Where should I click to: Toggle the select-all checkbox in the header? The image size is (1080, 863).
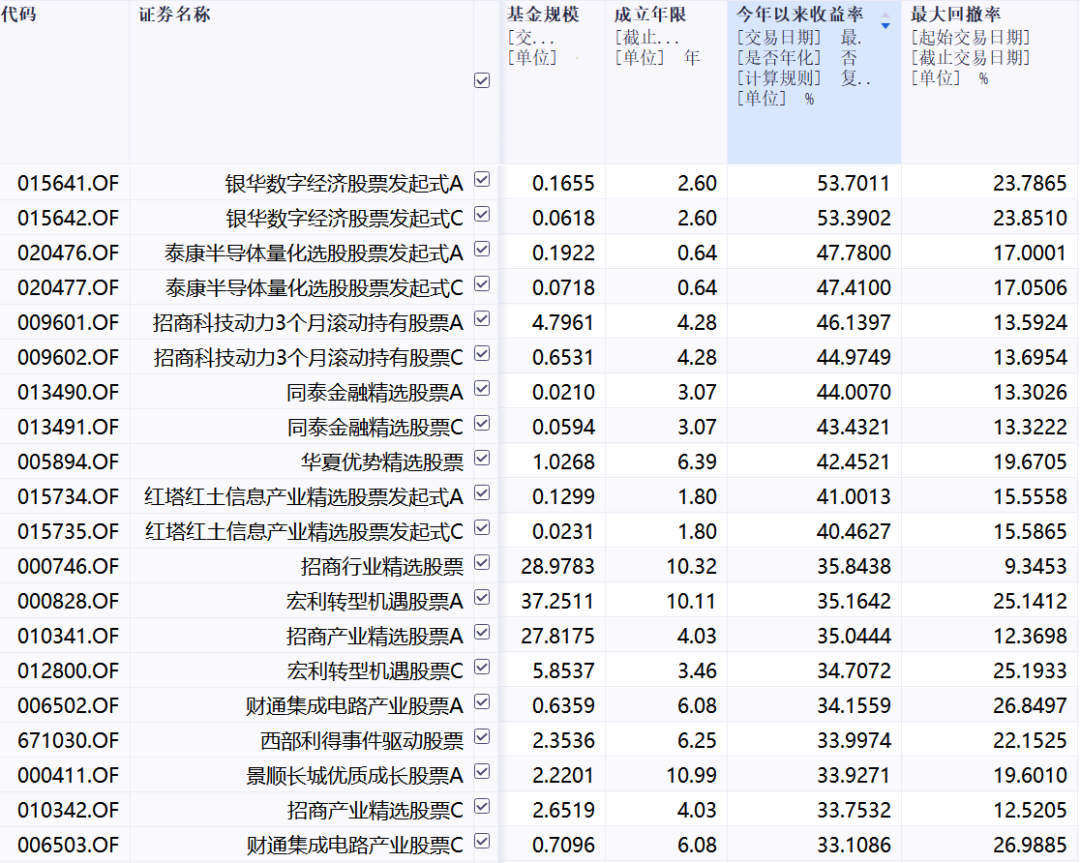[482, 81]
